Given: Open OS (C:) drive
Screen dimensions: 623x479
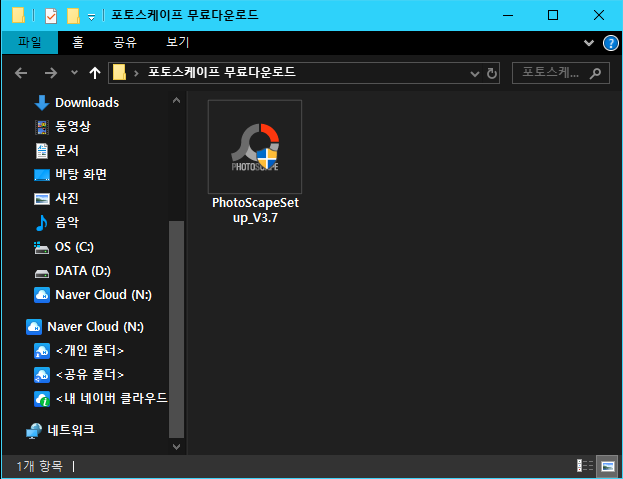Looking at the screenshot, I should [x=74, y=247].
